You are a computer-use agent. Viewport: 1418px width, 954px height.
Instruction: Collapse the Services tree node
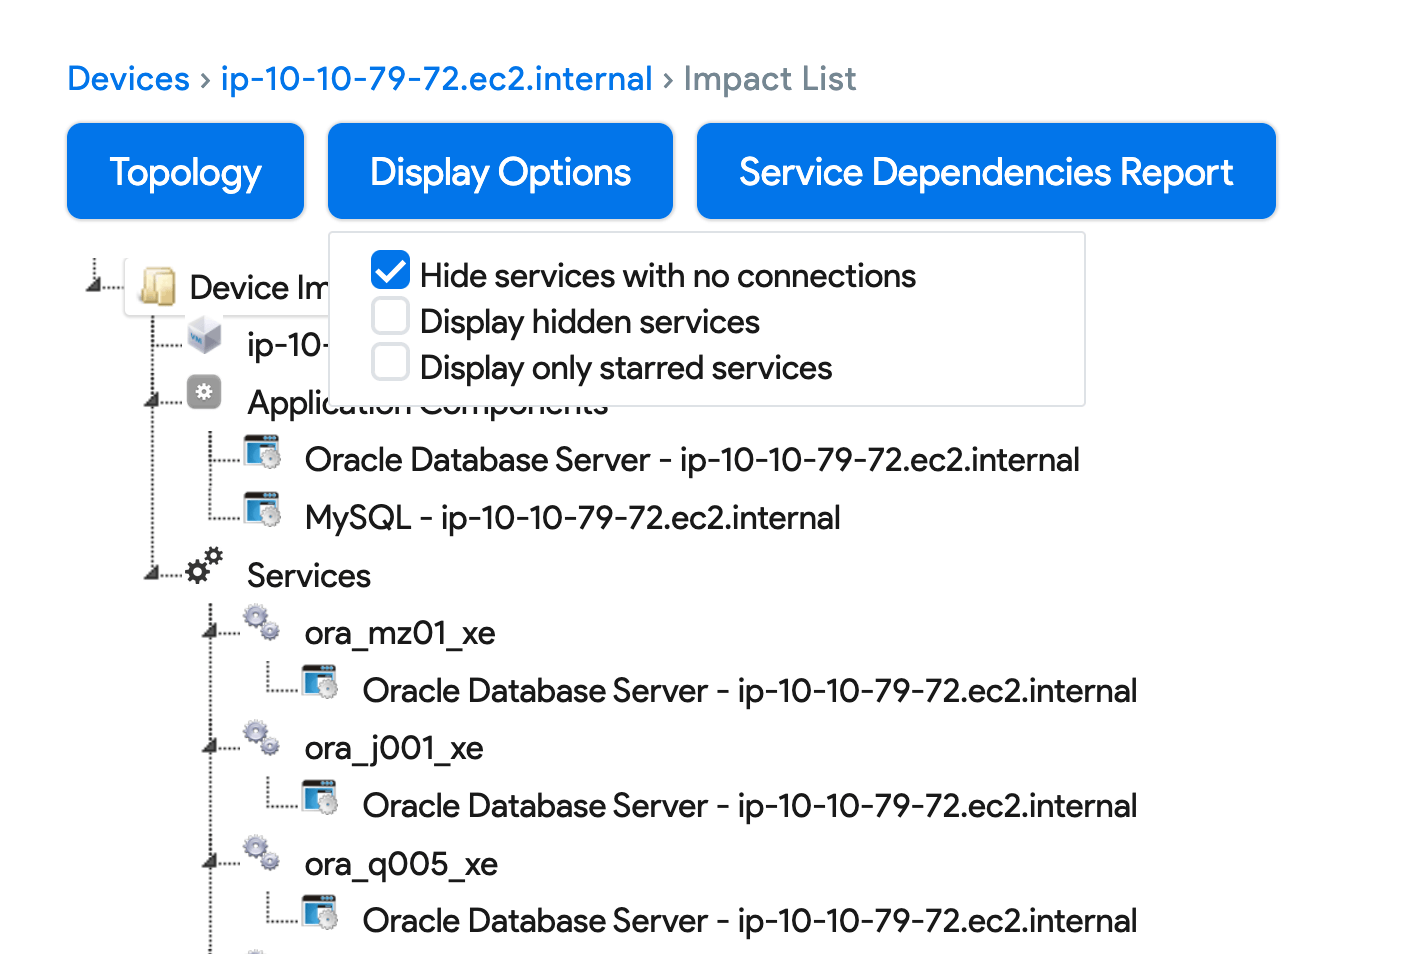pos(152,573)
